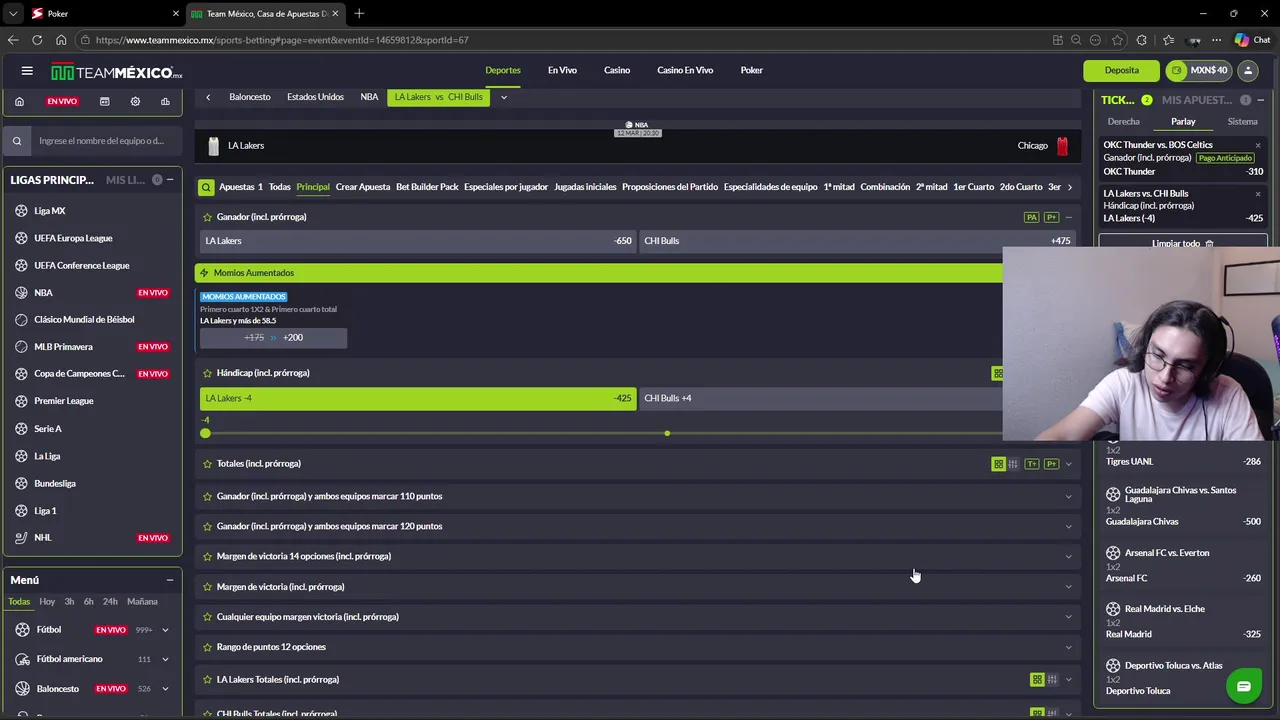Filter Menú by 24h time range
This screenshot has height=720, width=1280.
pyautogui.click(x=110, y=602)
